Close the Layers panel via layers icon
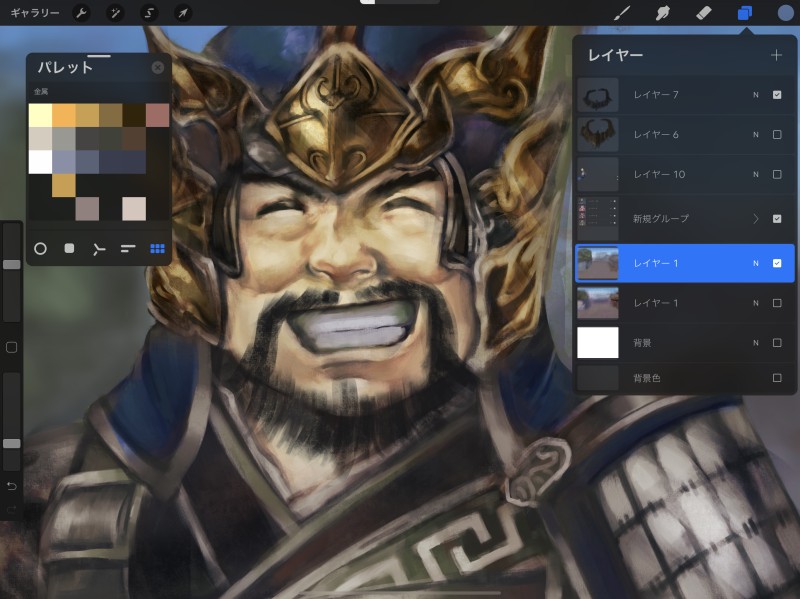The image size is (800, 599). 745,13
